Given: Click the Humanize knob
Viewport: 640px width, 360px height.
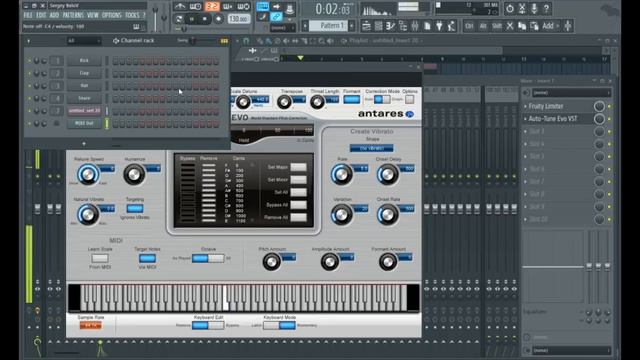Looking at the screenshot, I should click(134, 175).
